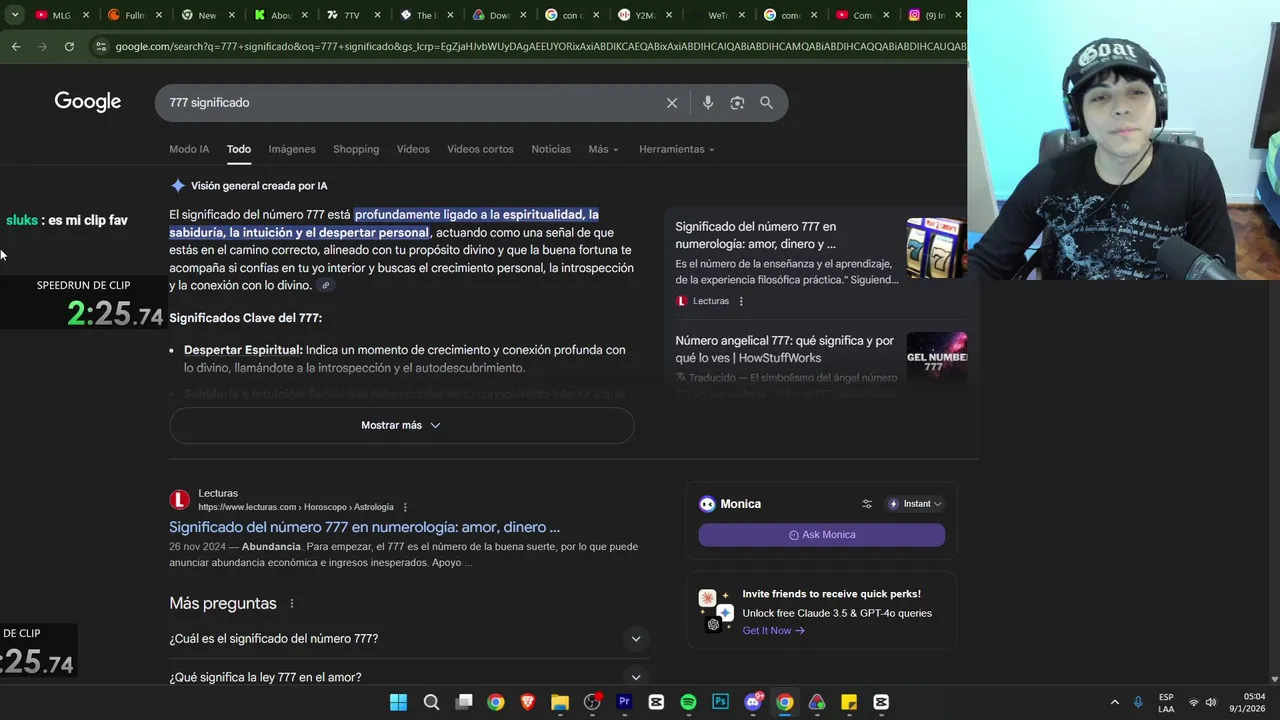Screen dimensions: 1280x720
Task: Switch to Modo IA tab
Action: tap(189, 149)
